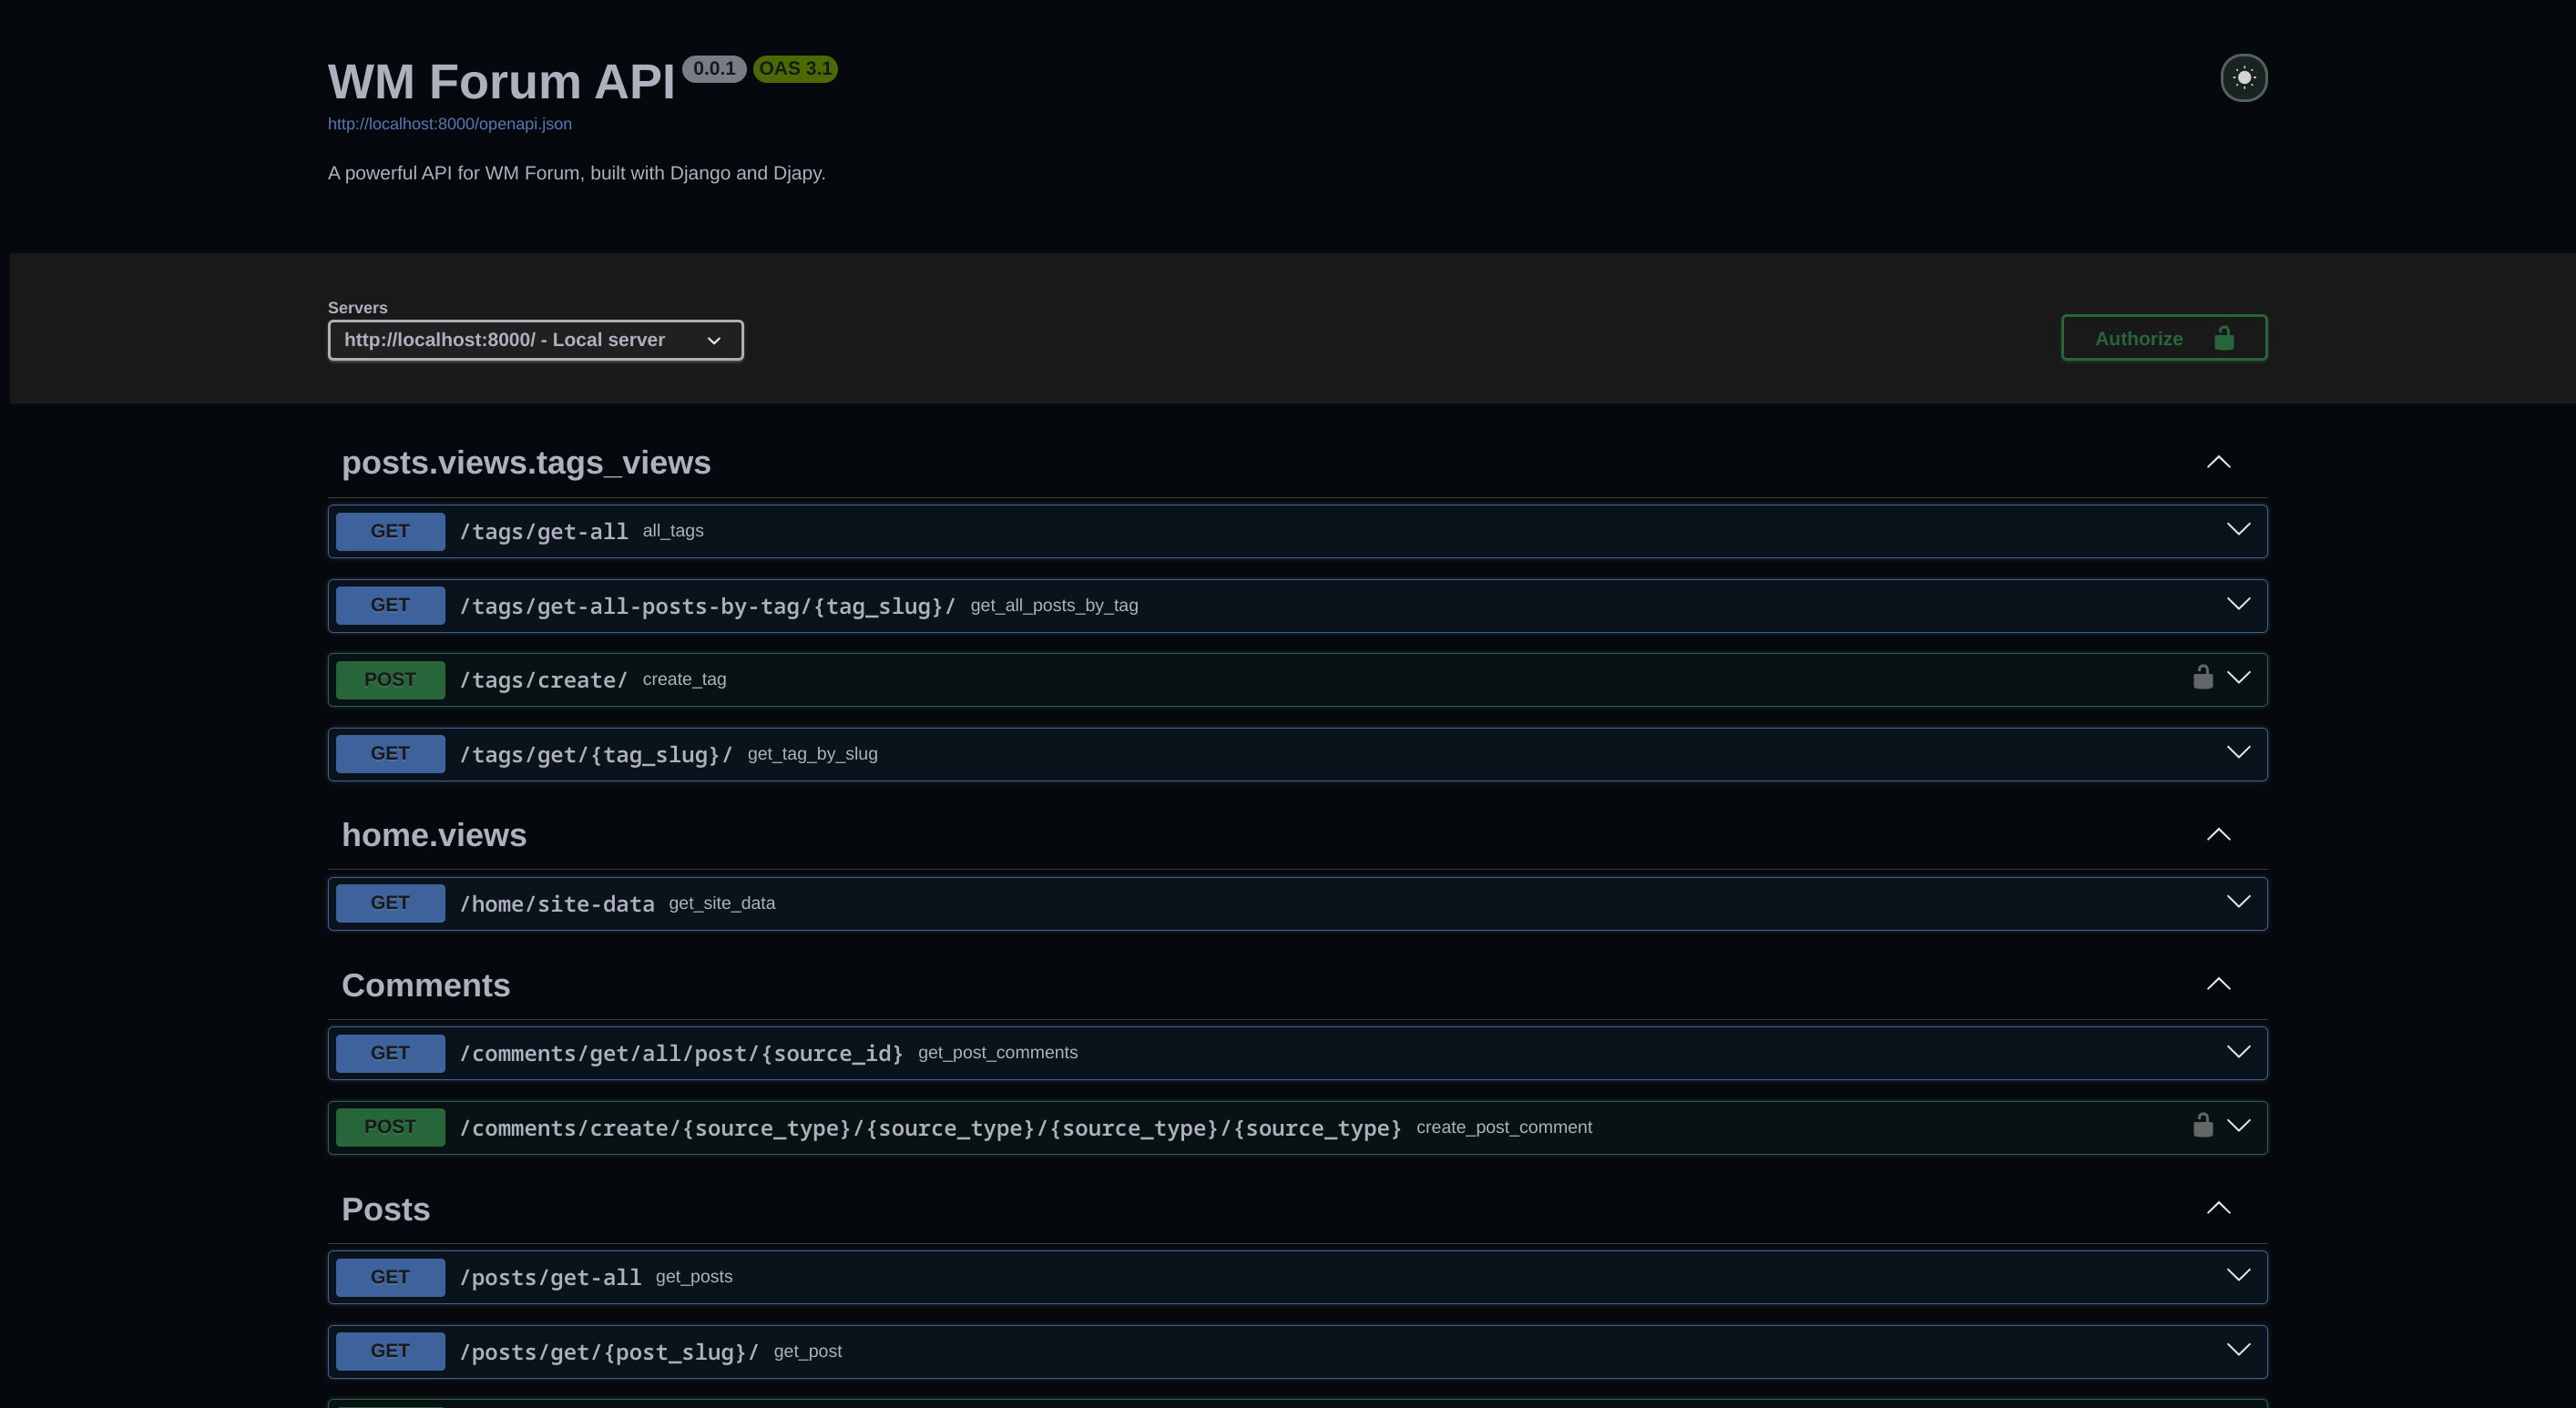Screen dimensions: 2576x1408
Task: Expand the /home/site-data endpoint chevron
Action: tap(2238, 902)
